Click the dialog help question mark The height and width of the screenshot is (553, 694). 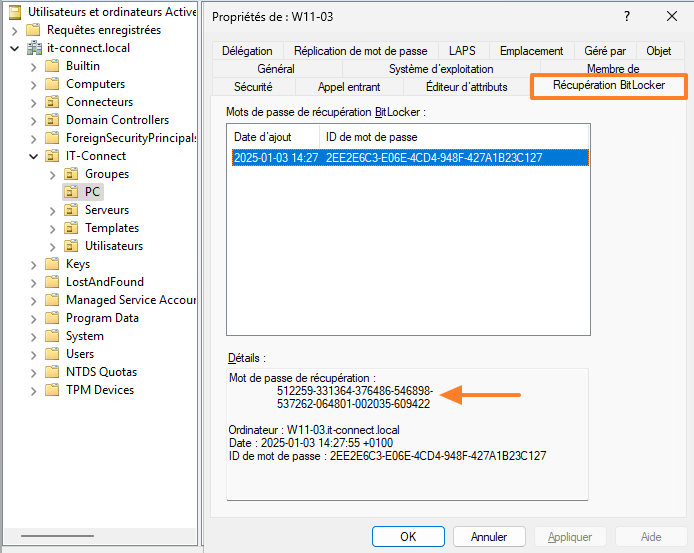(627, 17)
